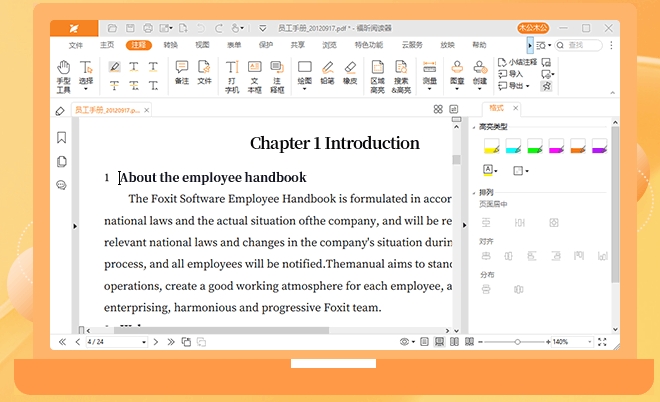Open the Comments panel in left sidebar
This screenshot has height=402, width=660.
click(x=62, y=185)
